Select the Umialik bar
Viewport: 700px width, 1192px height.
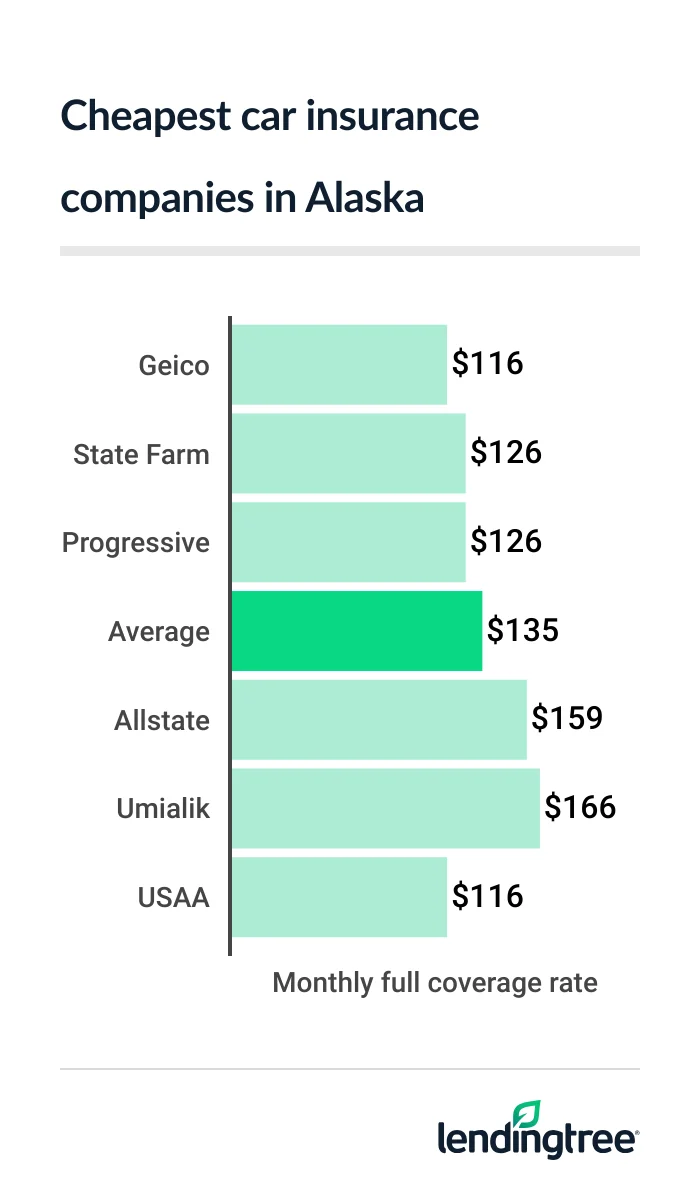[x=386, y=808]
